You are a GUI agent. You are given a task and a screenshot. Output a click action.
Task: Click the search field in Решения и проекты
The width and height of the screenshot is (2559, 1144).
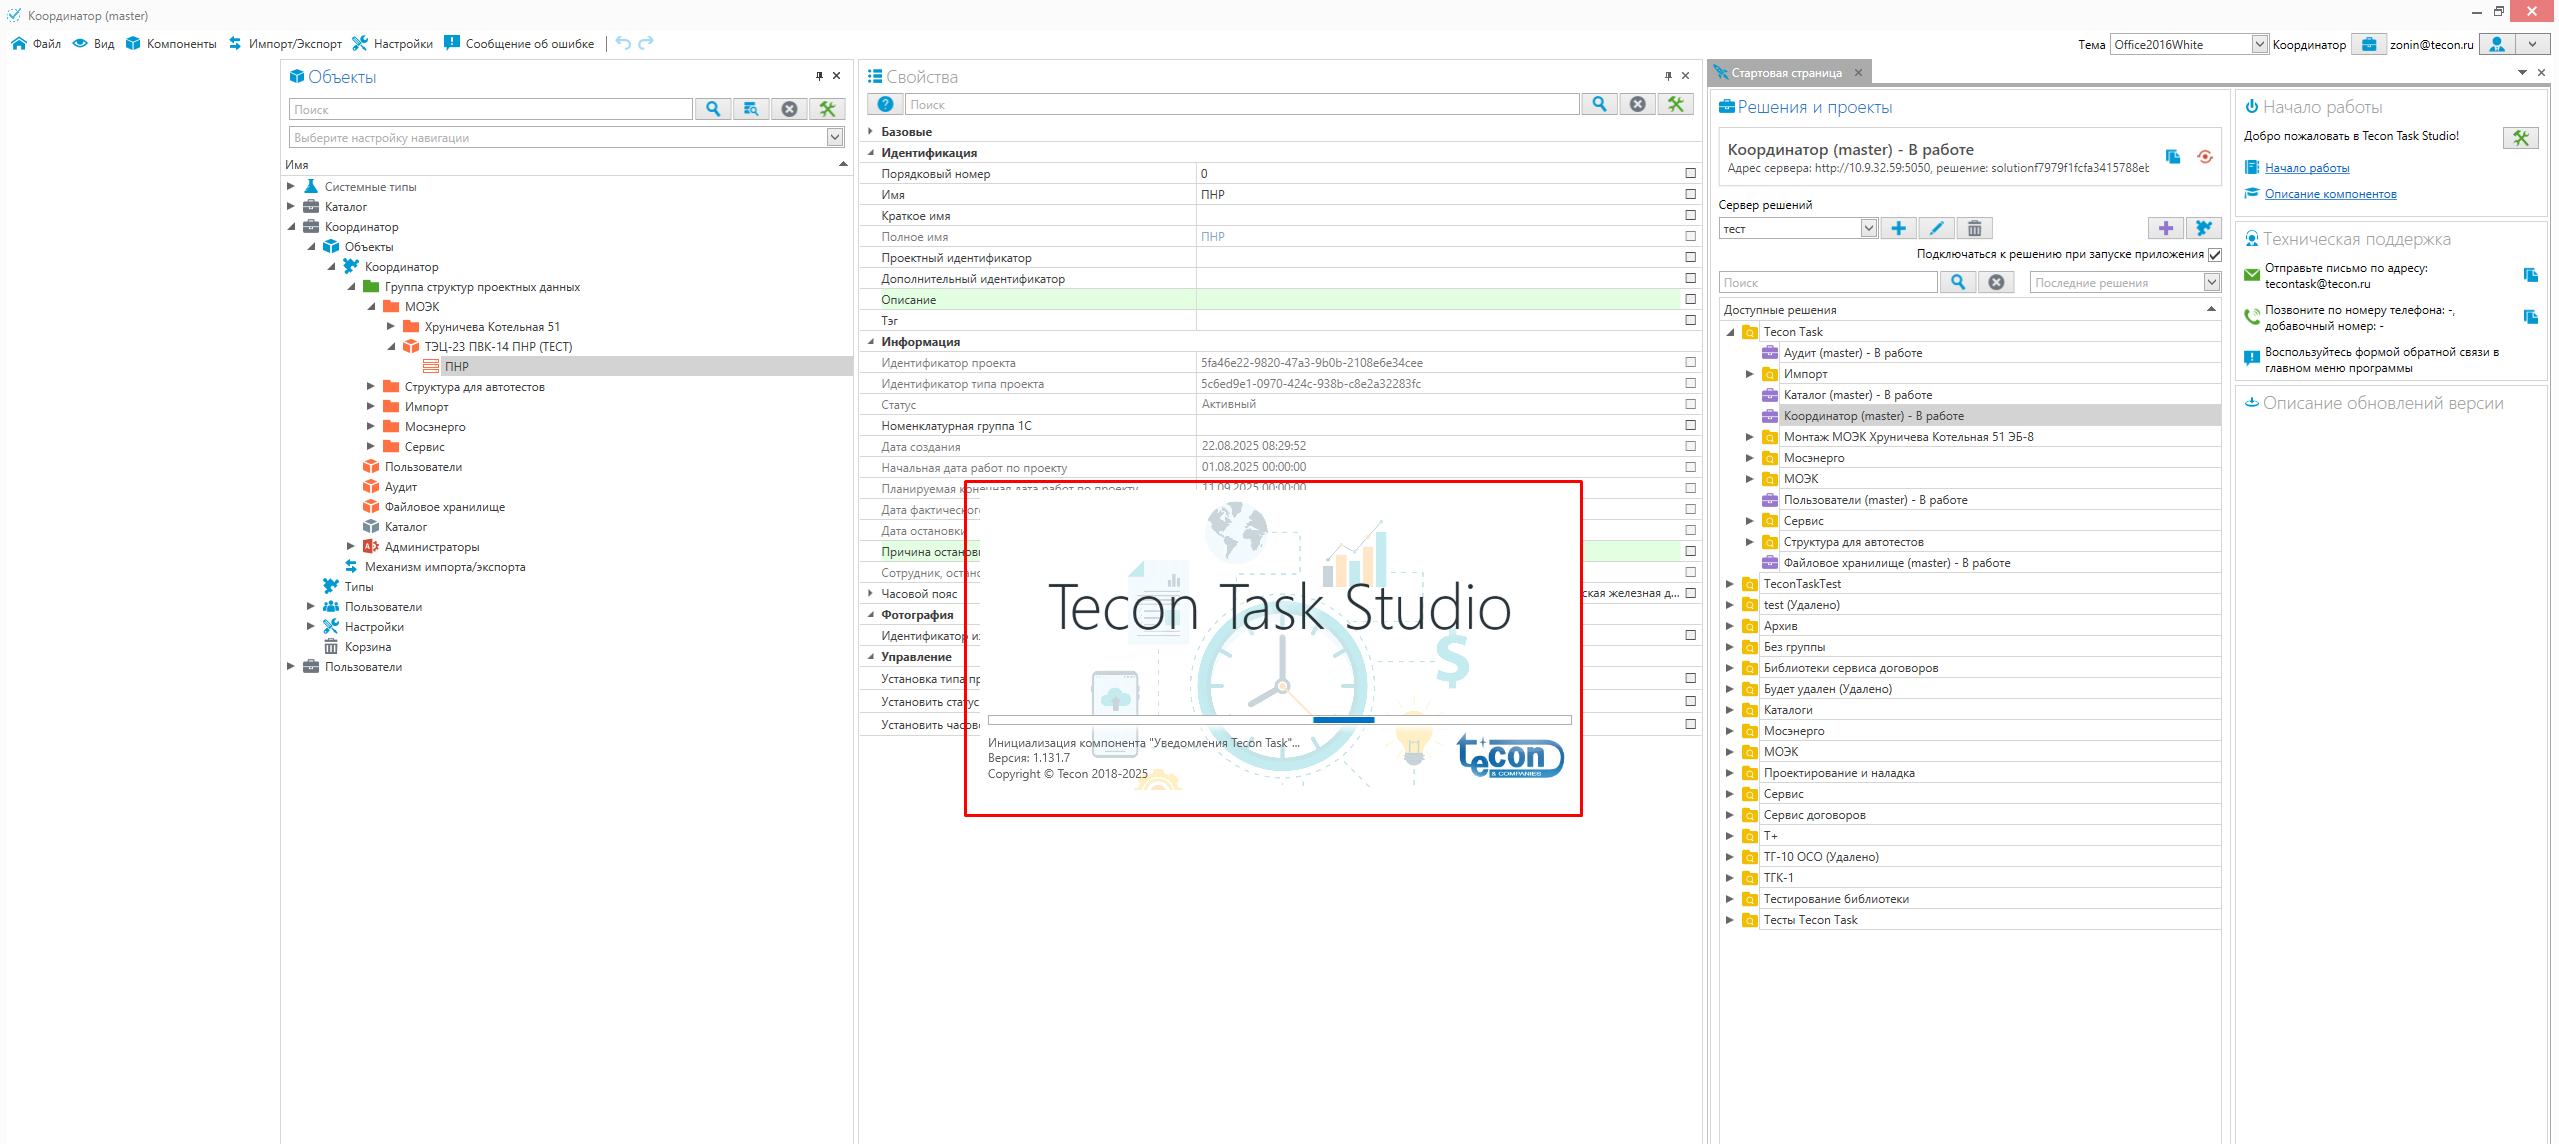(1827, 283)
